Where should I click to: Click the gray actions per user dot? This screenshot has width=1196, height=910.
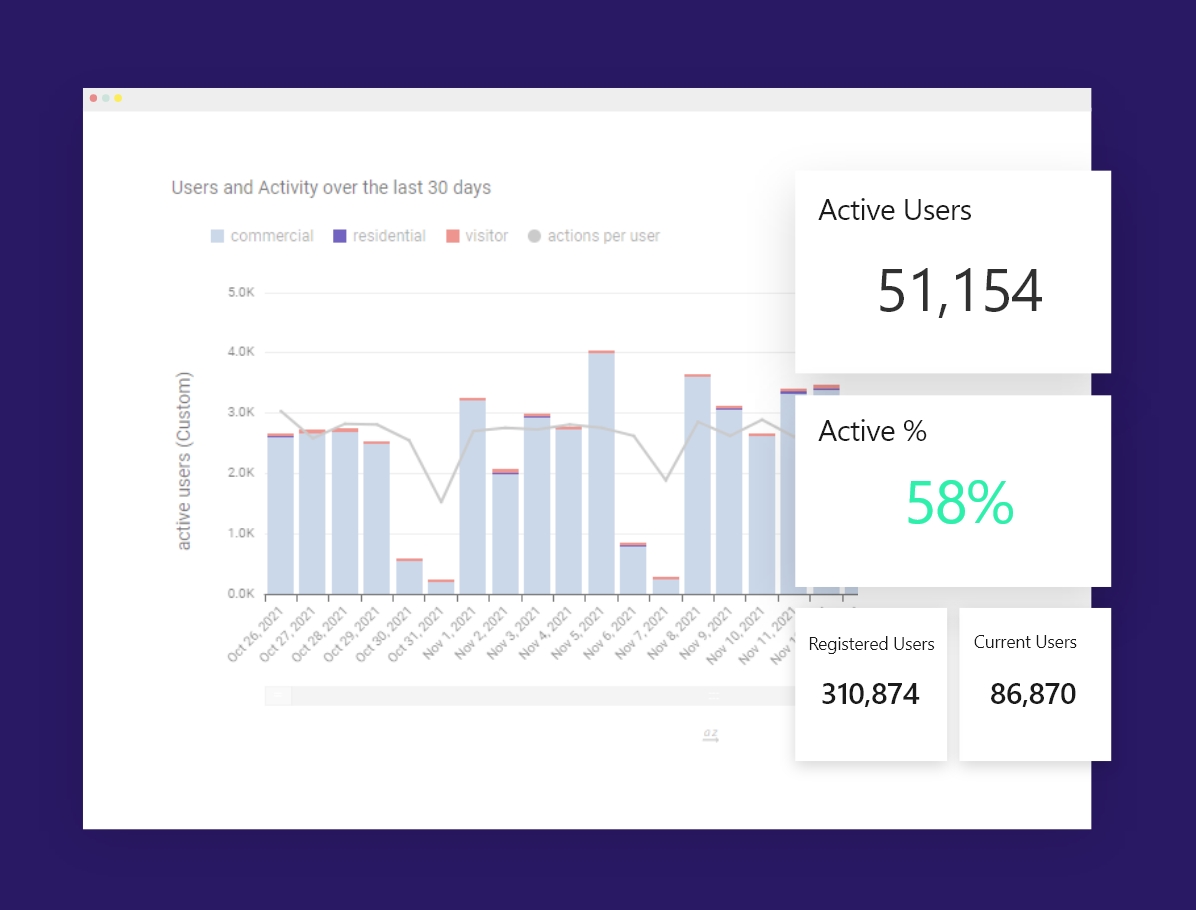click(x=537, y=235)
